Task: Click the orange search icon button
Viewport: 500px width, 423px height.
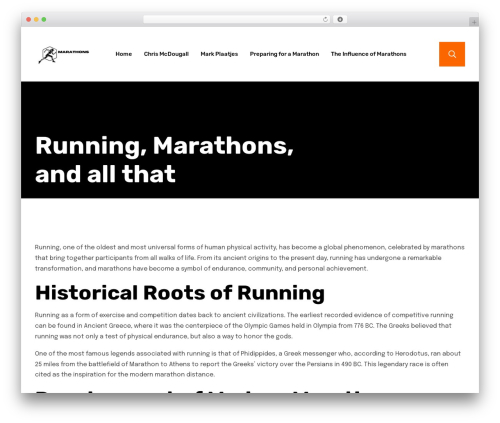Action: click(452, 54)
